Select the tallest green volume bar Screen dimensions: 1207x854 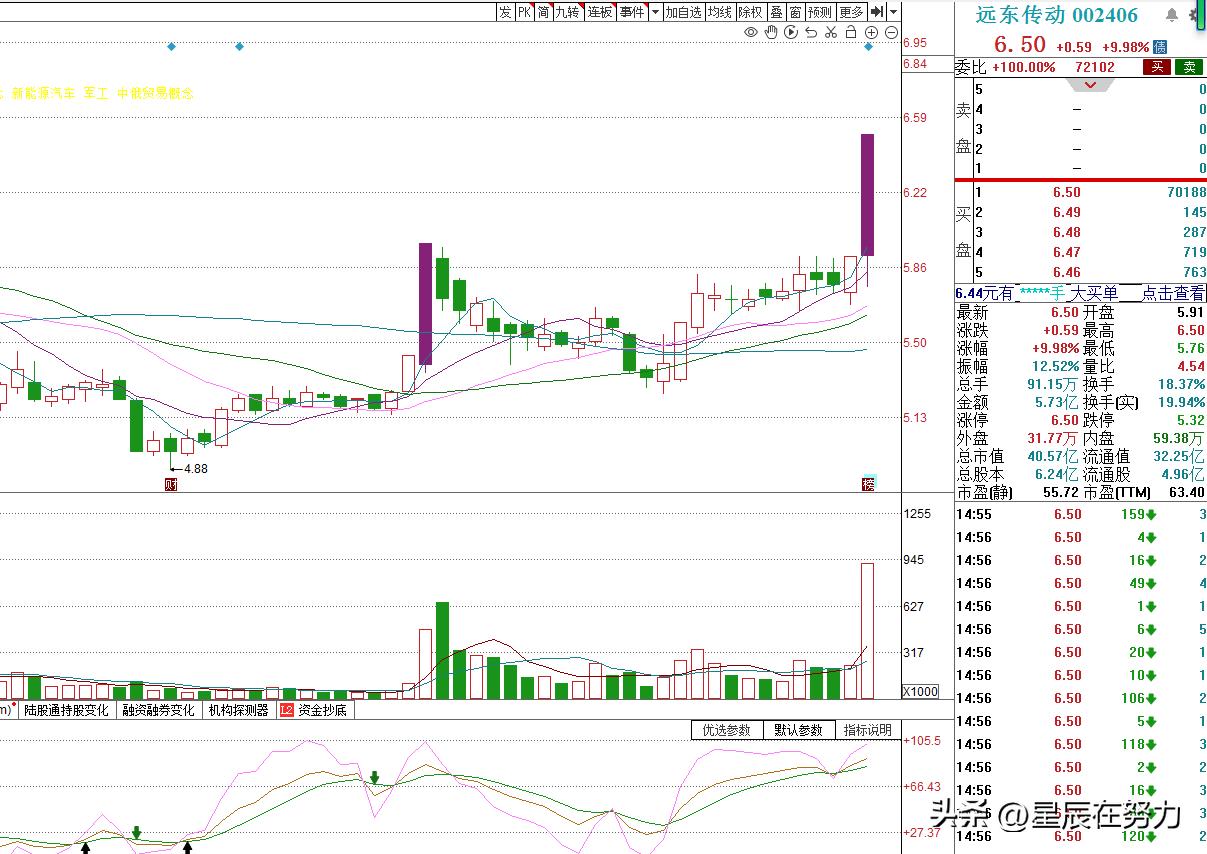[442, 650]
